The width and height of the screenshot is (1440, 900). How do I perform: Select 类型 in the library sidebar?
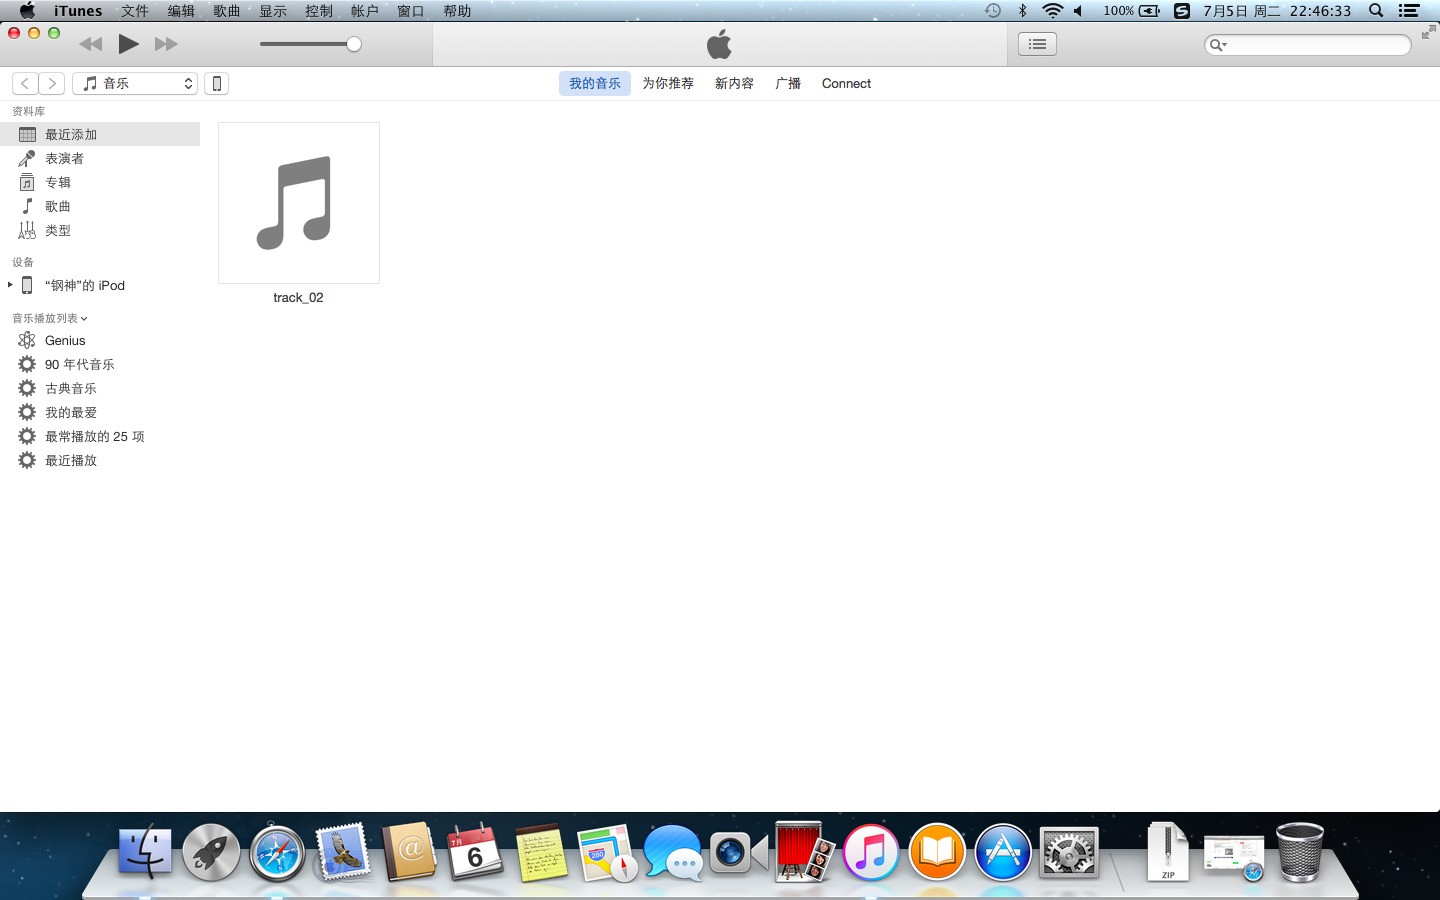[100, 230]
